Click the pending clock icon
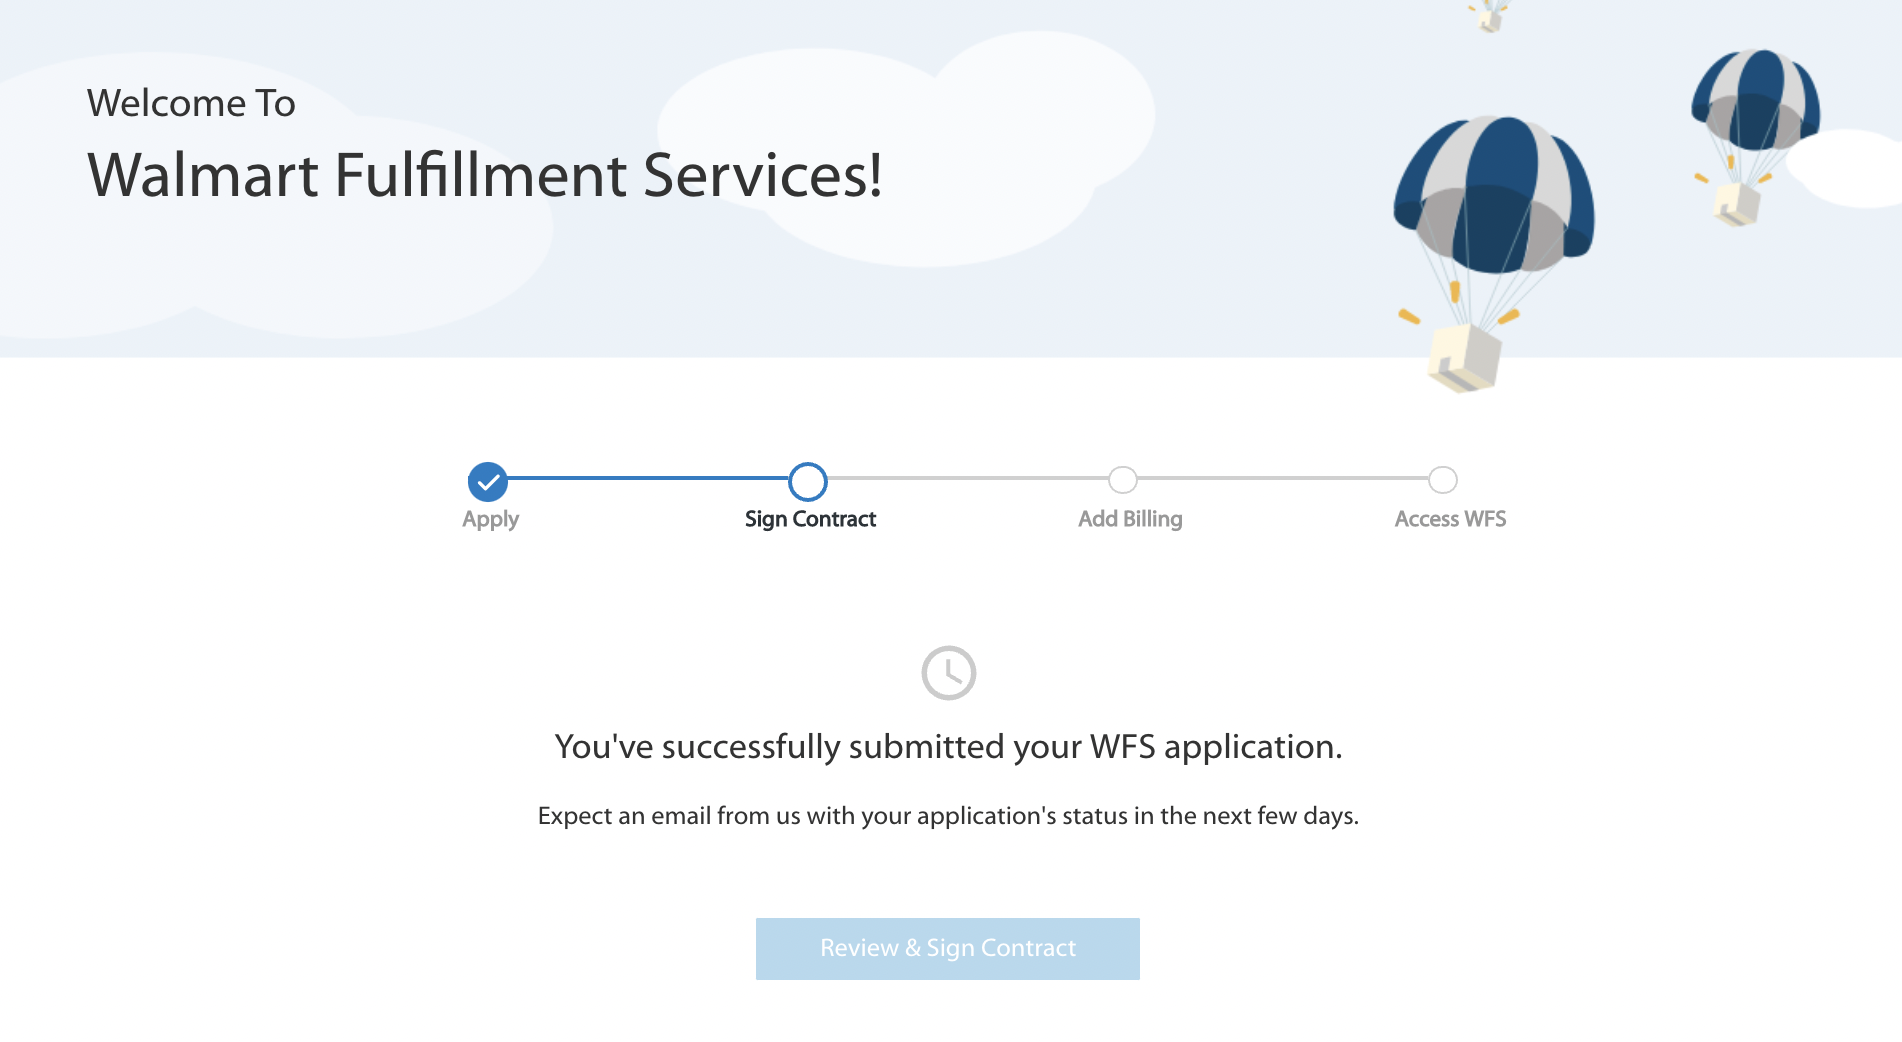This screenshot has width=1902, height=1042. tap(948, 673)
